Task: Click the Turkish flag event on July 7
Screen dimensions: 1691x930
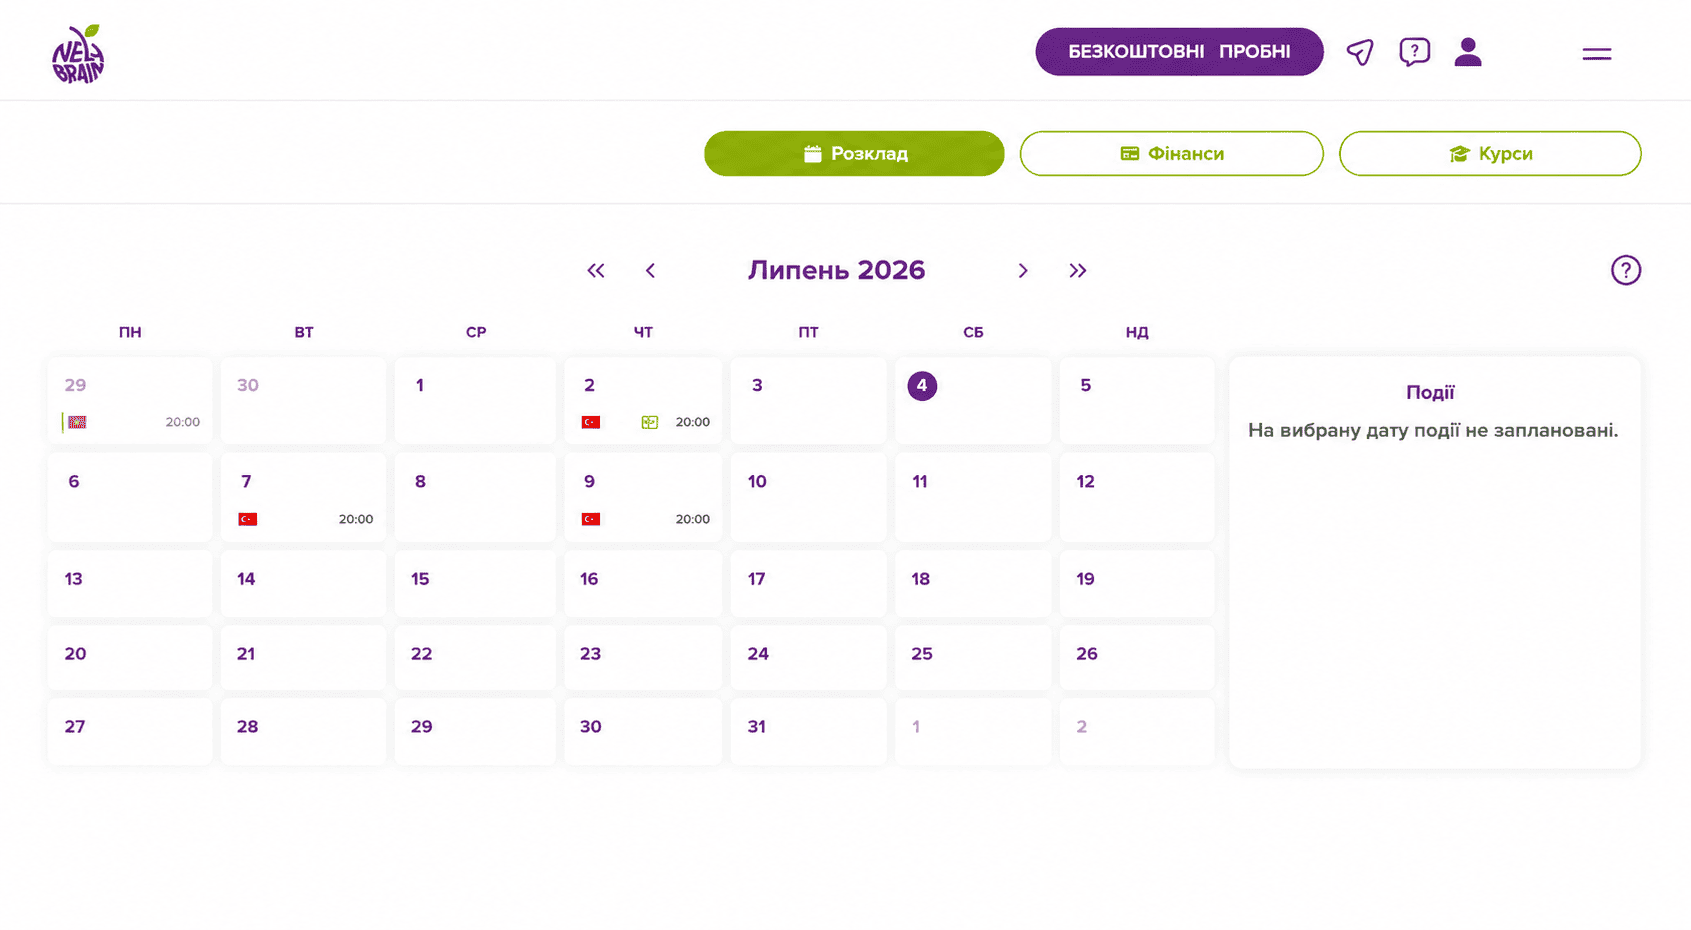Action: click(248, 519)
